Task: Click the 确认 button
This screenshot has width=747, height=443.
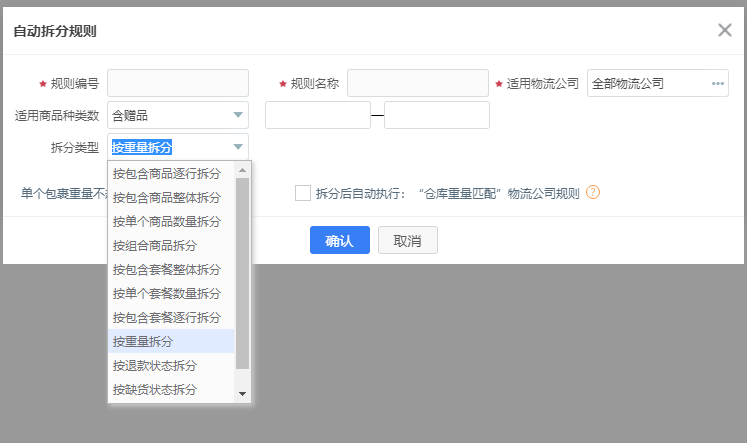Action: click(340, 240)
